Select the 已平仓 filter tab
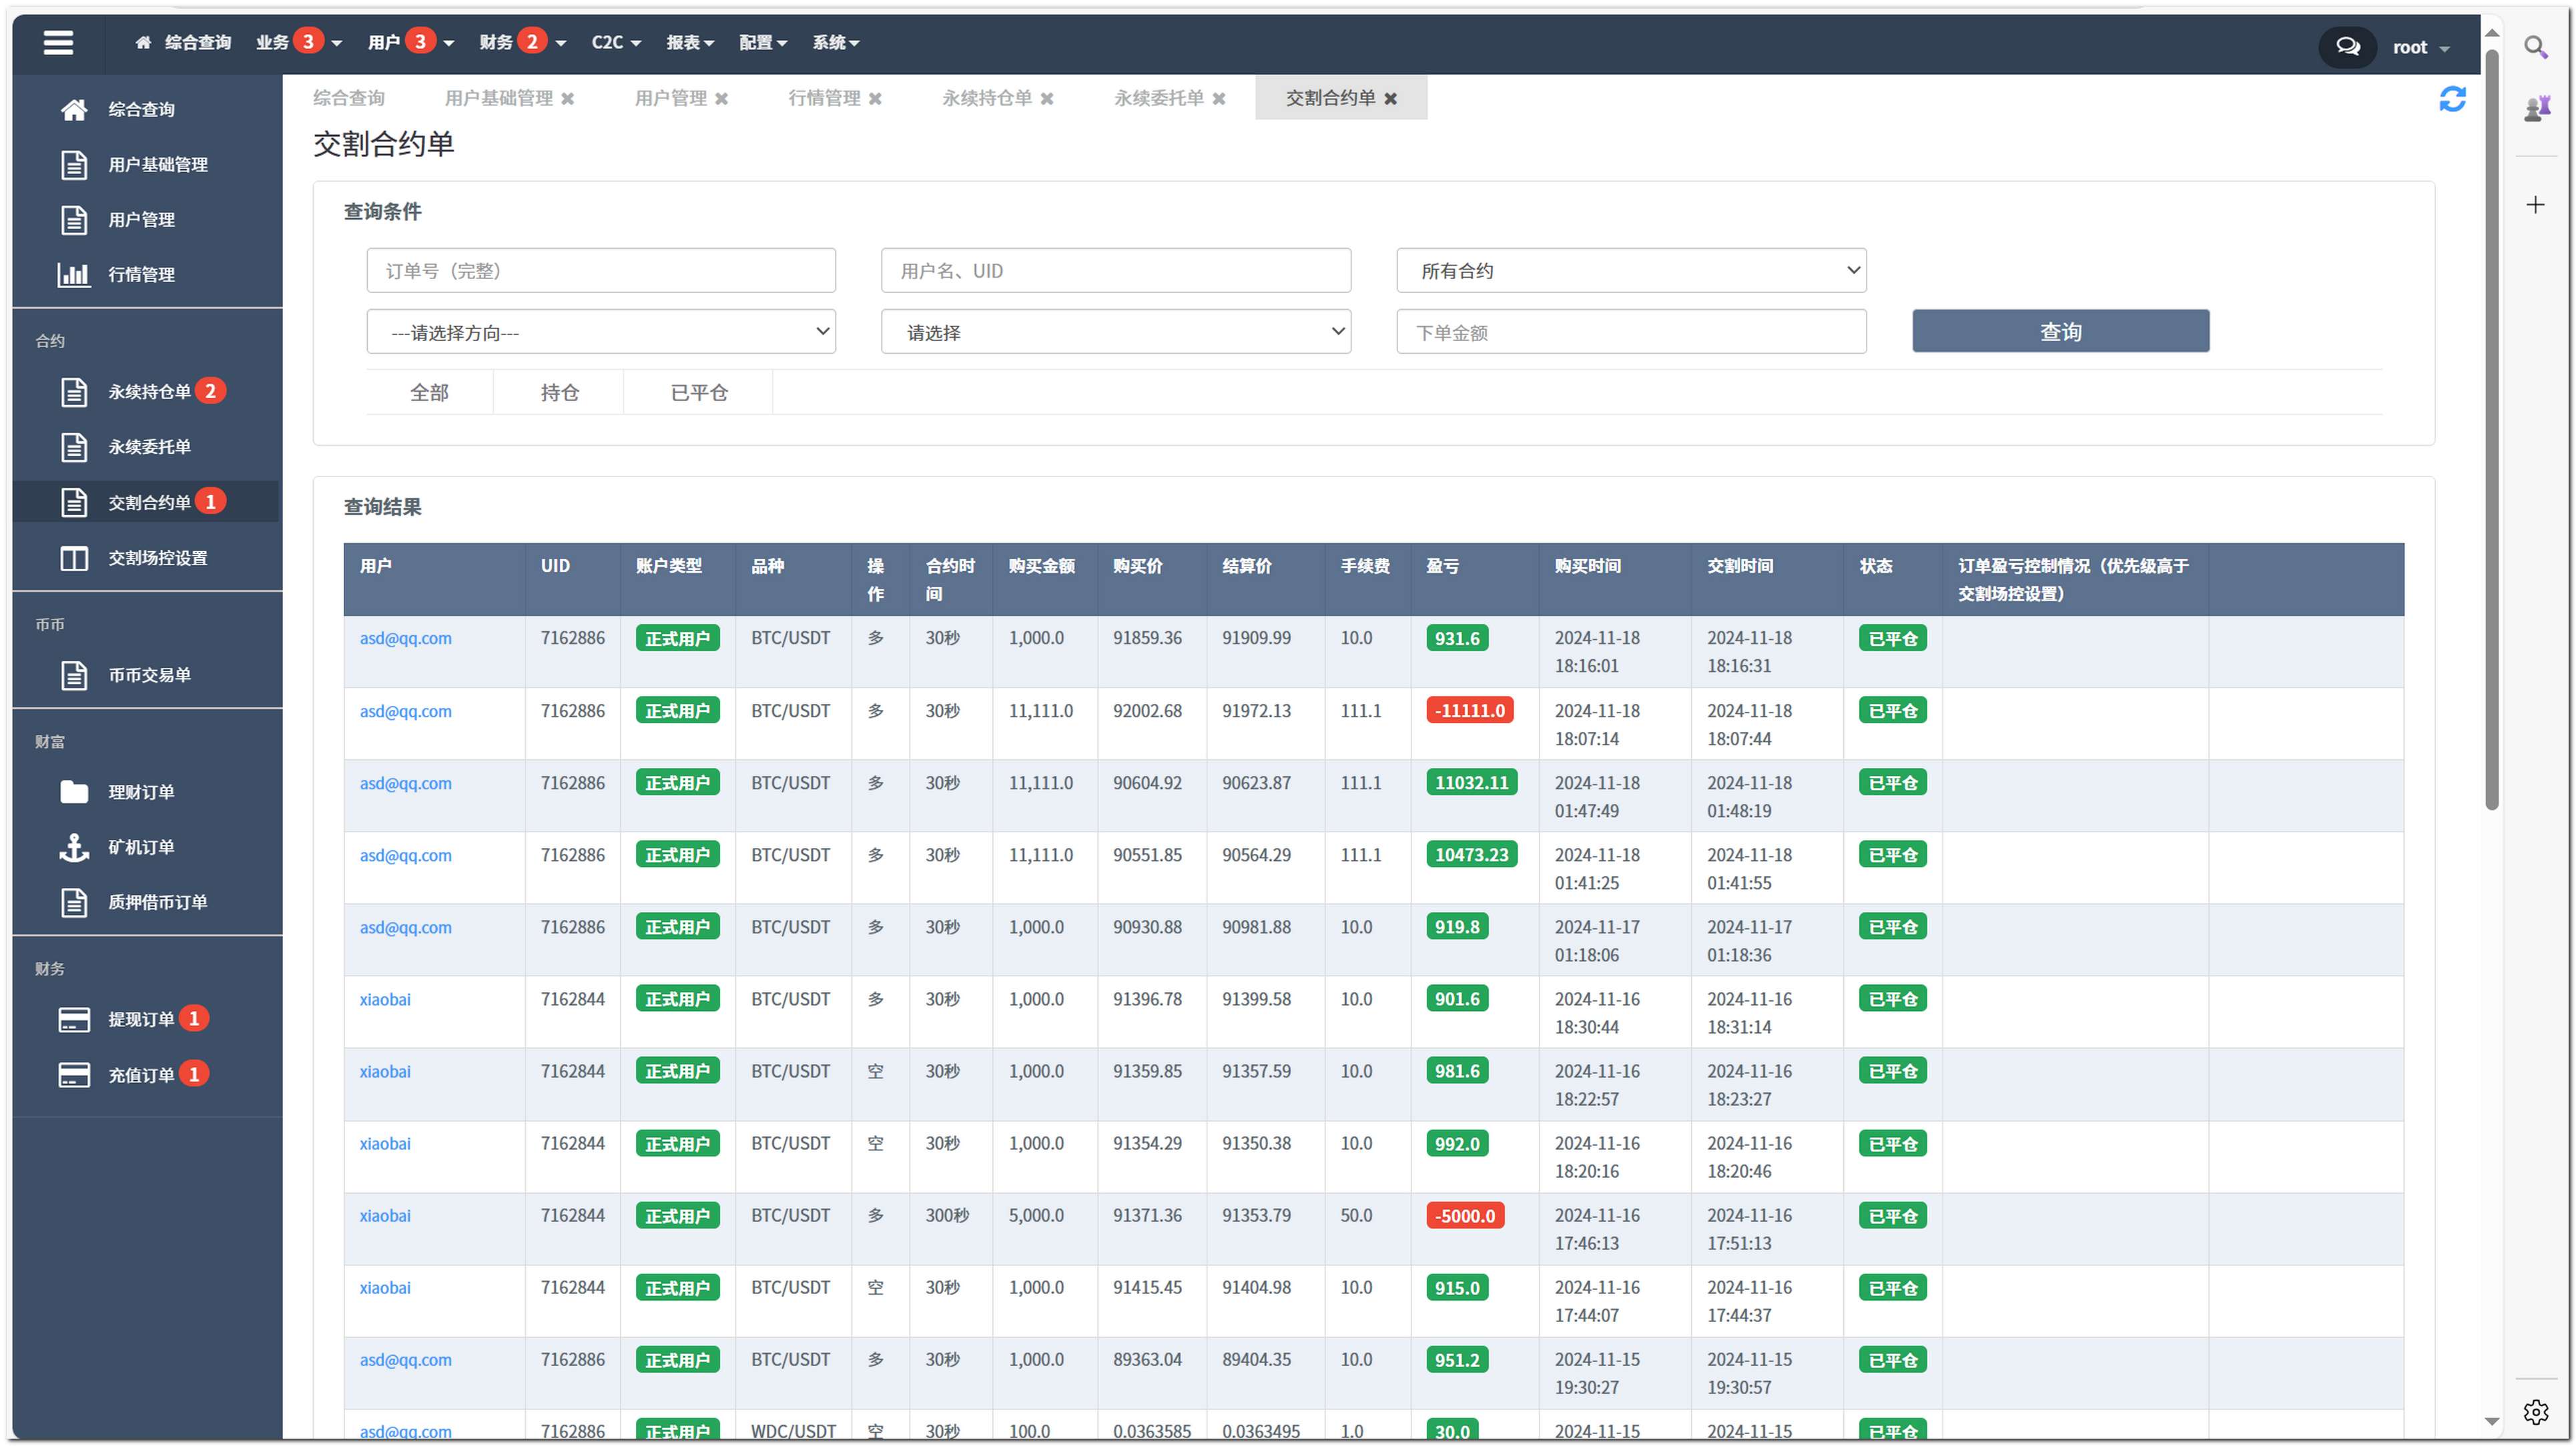Image resolution: width=2576 pixels, height=1446 pixels. (x=698, y=393)
